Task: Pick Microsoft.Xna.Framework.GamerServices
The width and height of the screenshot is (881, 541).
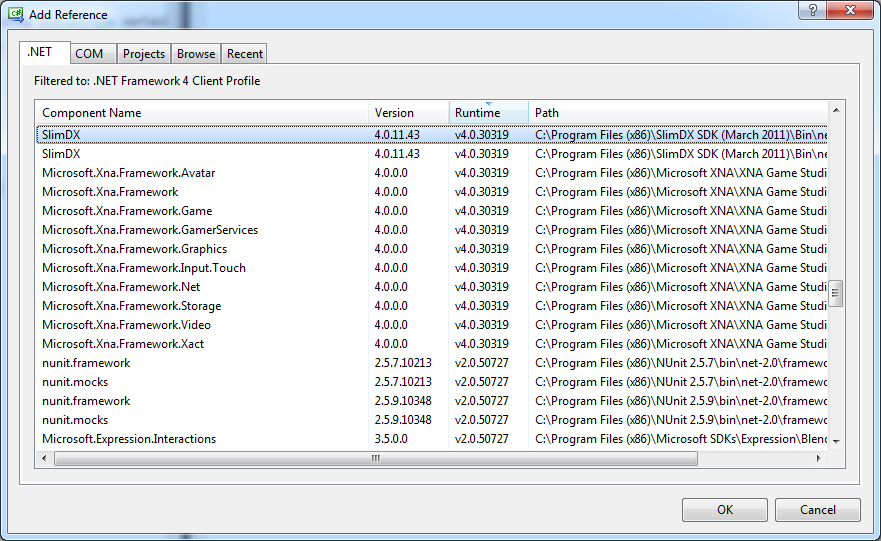Action: click(x=432, y=230)
